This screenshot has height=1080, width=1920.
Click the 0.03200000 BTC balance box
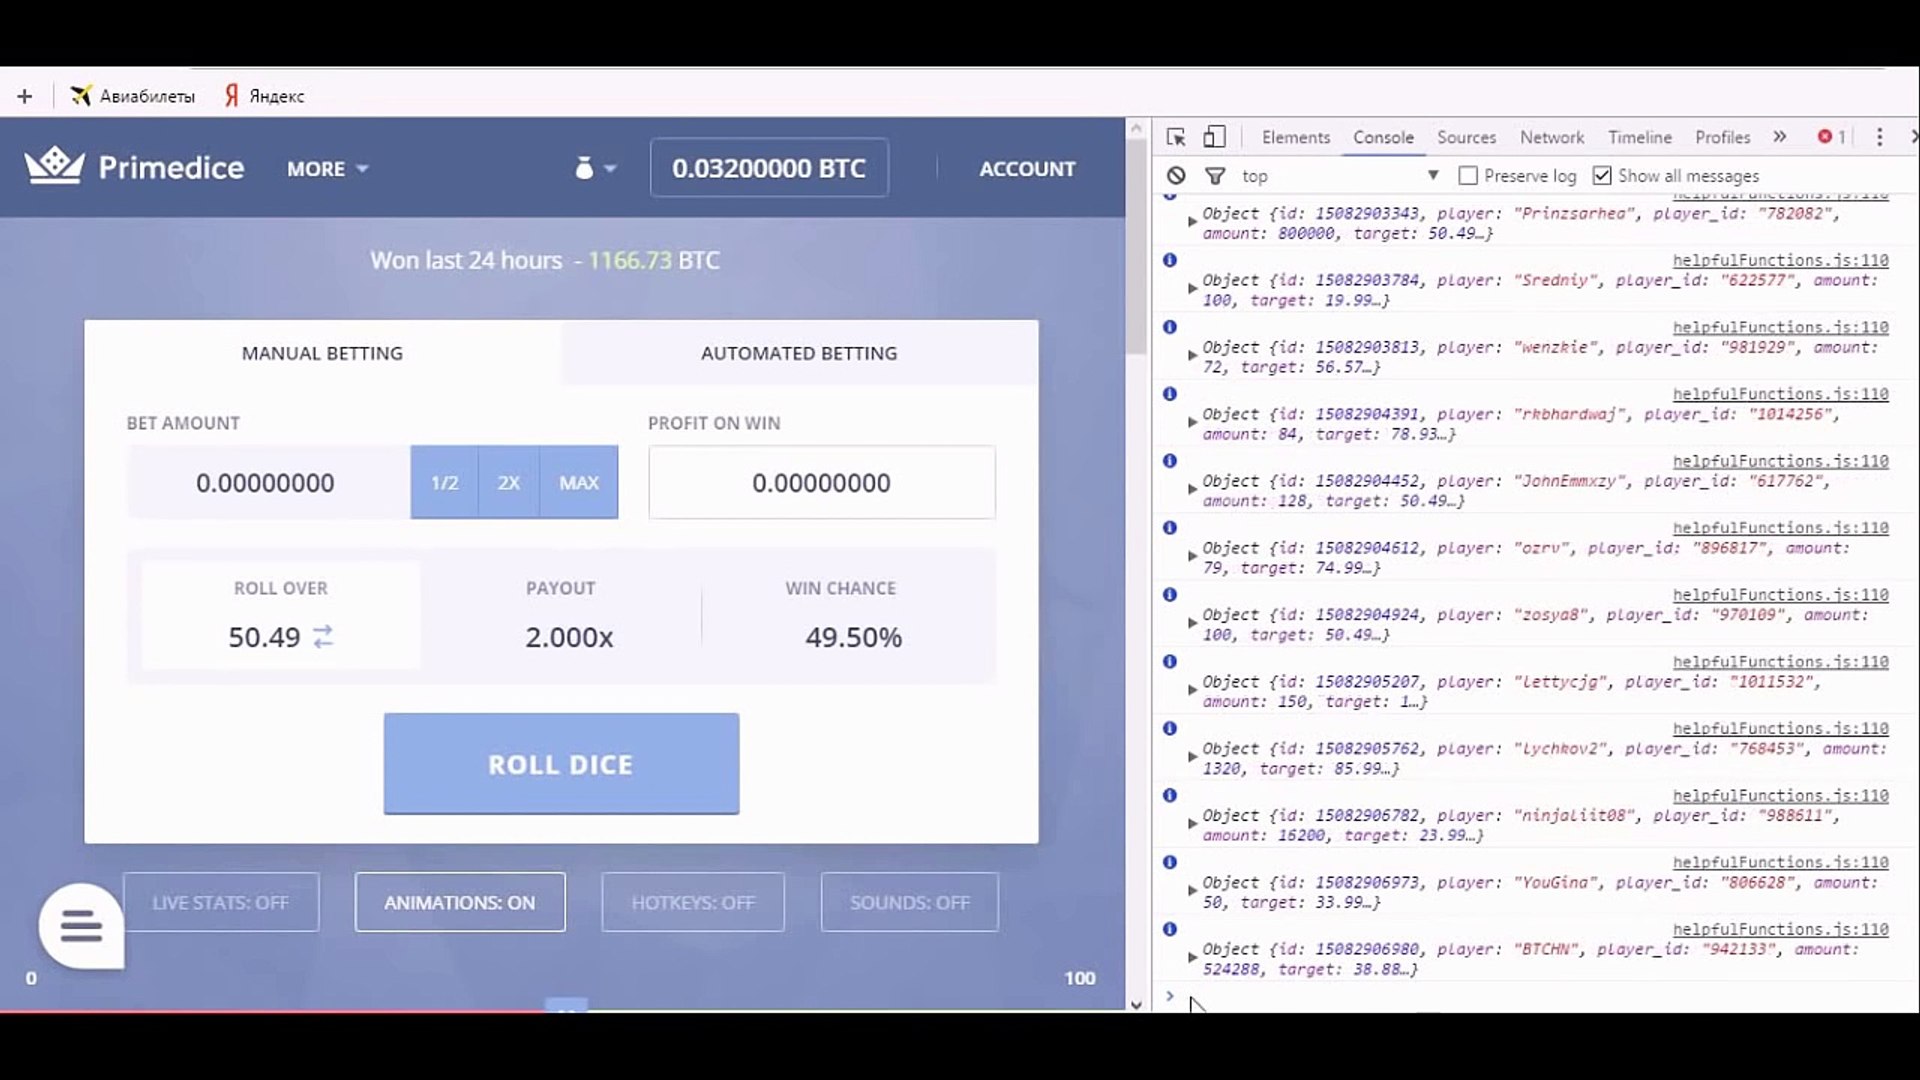coord(769,168)
